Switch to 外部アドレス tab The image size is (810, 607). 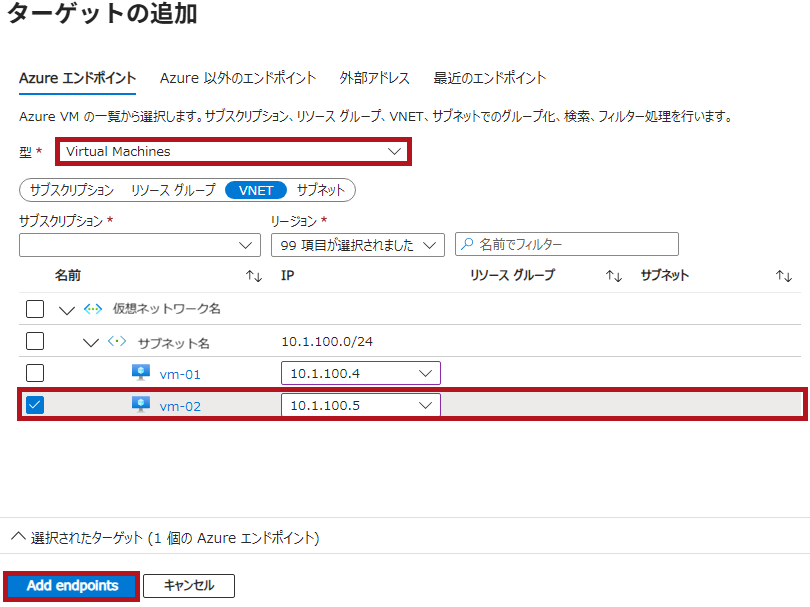coord(375,78)
